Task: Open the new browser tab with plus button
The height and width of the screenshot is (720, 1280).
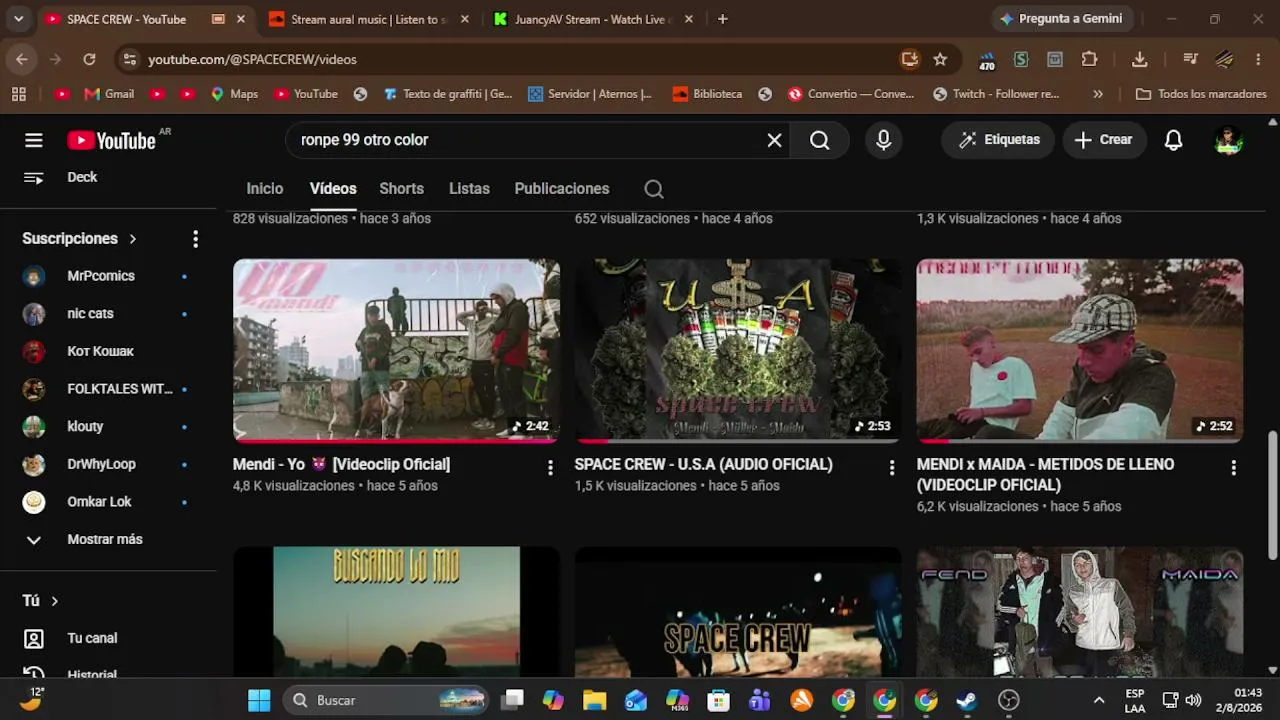Action: coord(723,19)
